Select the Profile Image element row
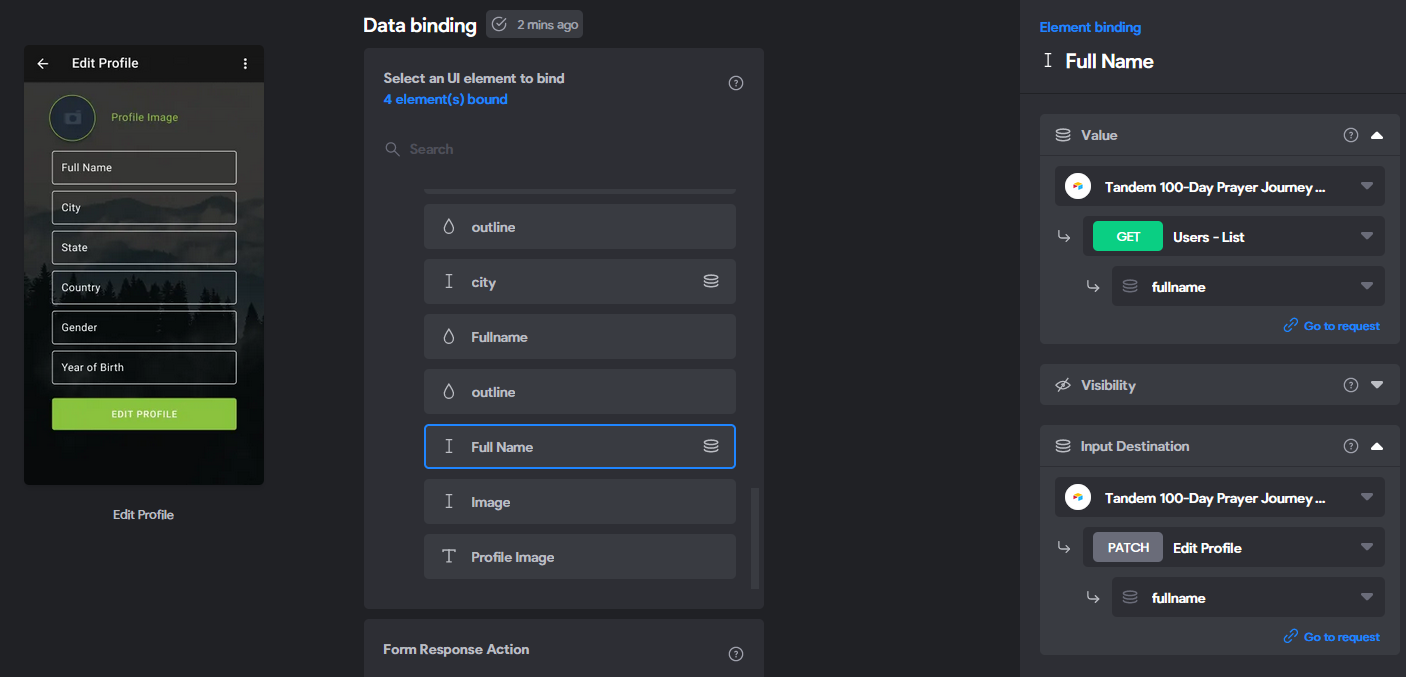 580,557
